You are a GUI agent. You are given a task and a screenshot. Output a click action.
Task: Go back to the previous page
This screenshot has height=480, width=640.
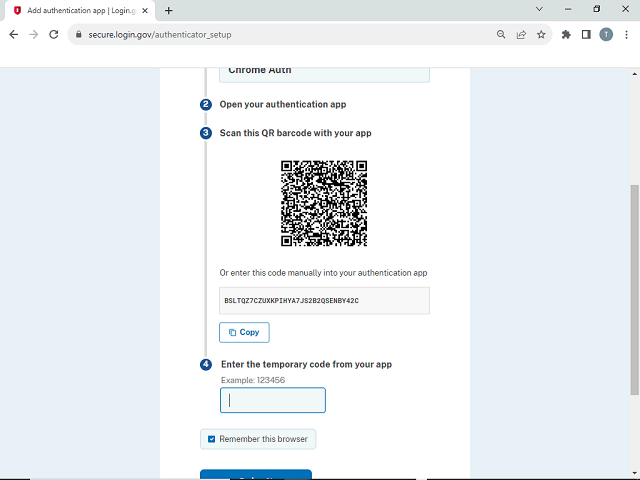point(13,35)
